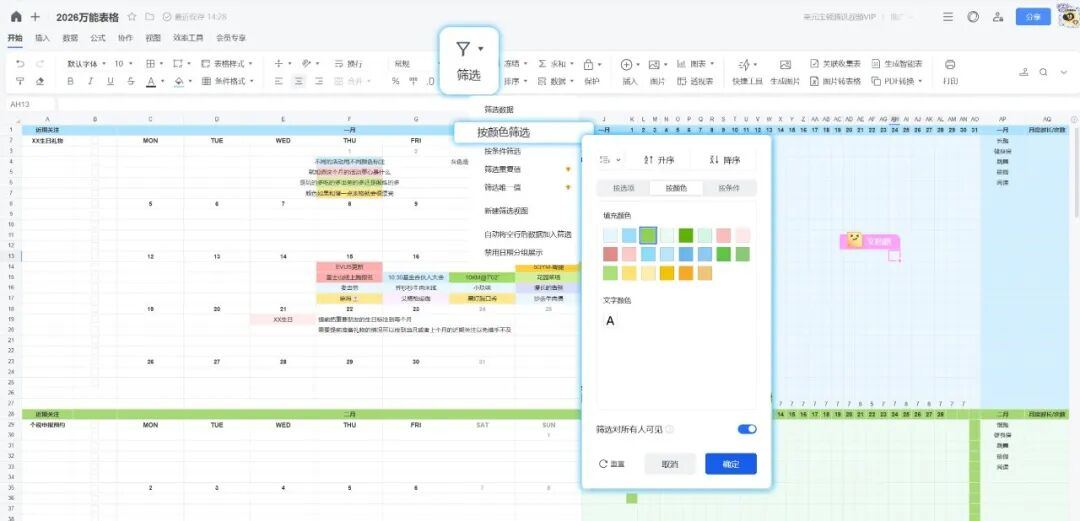Viewport: 1080px width, 521px height.
Task: Click the 升序 ascending sort option
Action: [660, 159]
